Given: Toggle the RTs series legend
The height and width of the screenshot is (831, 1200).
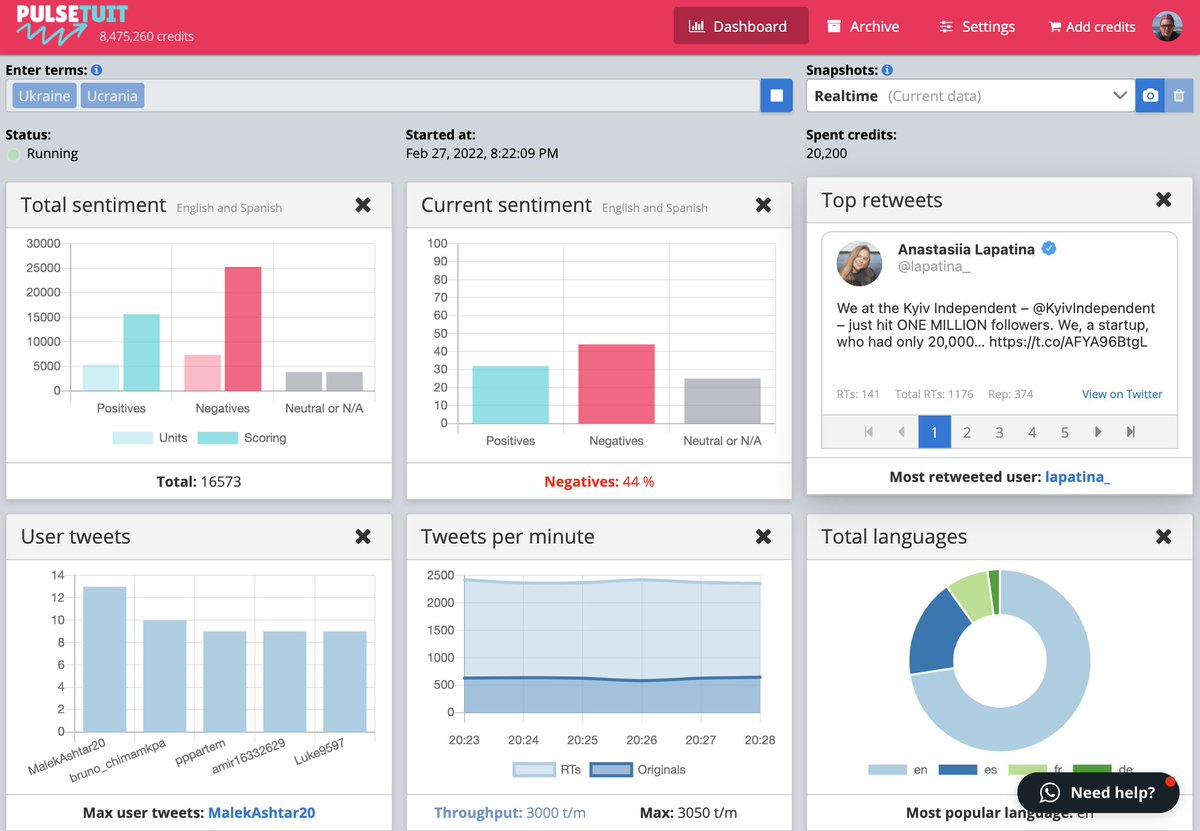Looking at the screenshot, I should (x=546, y=770).
